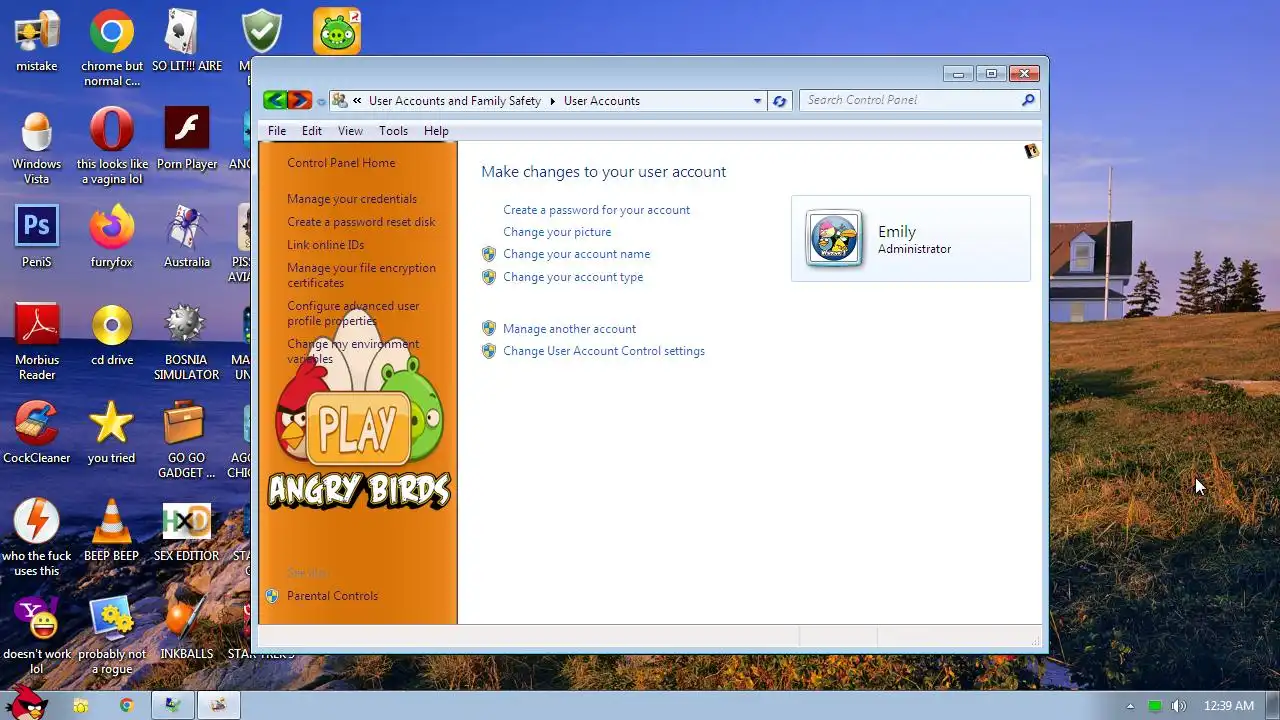Click the help icon at content top-right
Image resolution: width=1280 pixels, height=720 pixels.
(x=1031, y=151)
